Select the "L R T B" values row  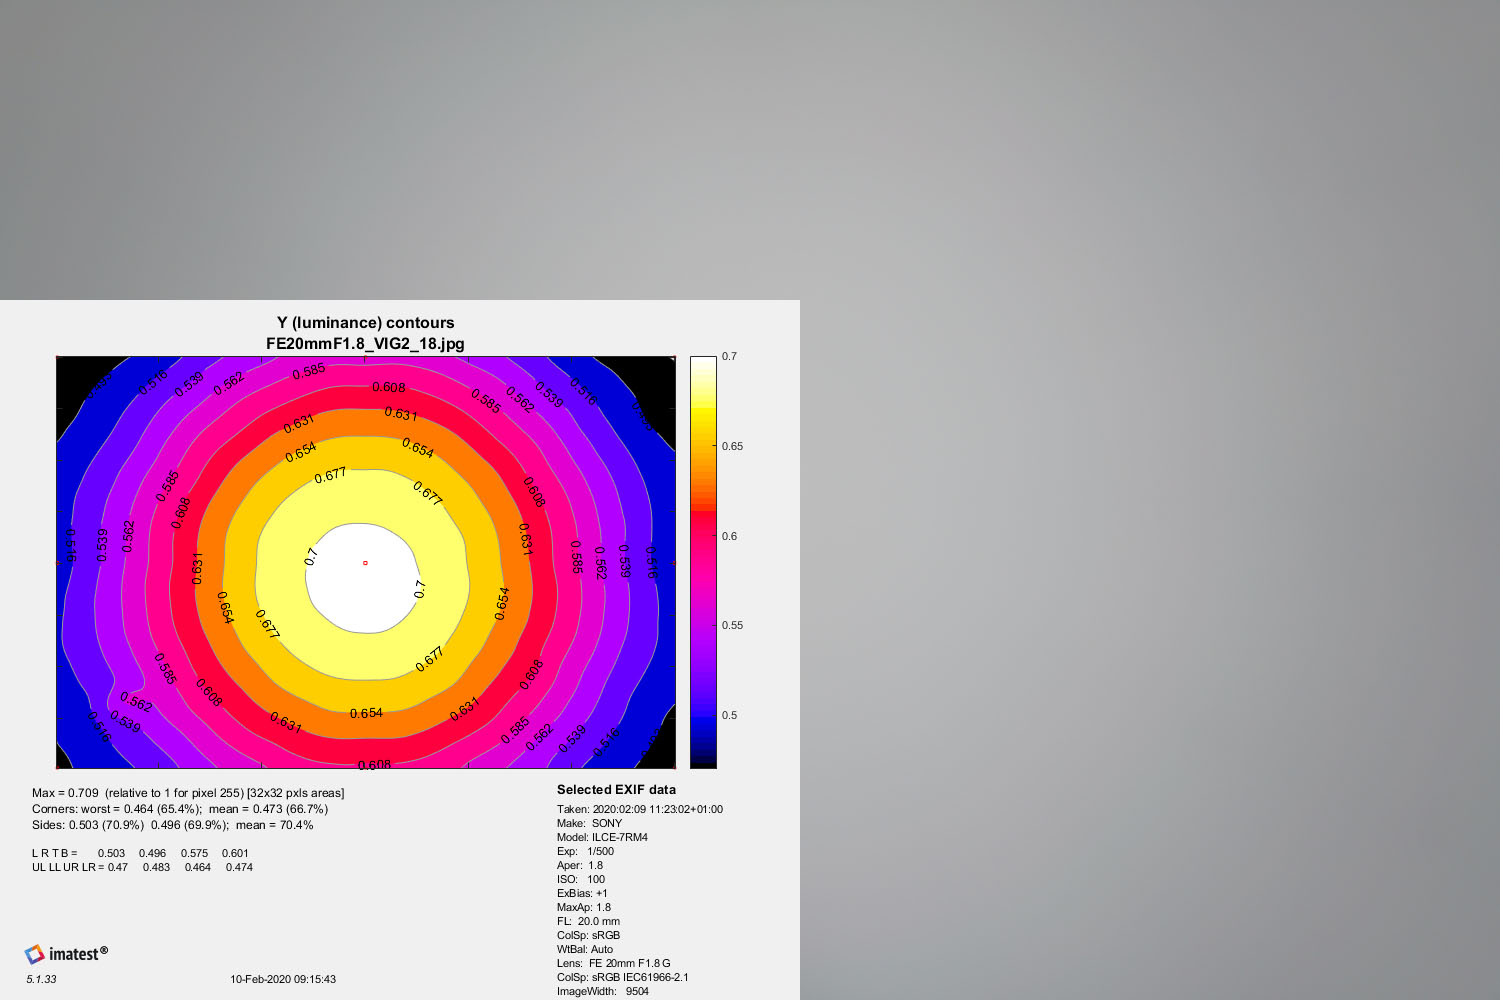pos(140,853)
